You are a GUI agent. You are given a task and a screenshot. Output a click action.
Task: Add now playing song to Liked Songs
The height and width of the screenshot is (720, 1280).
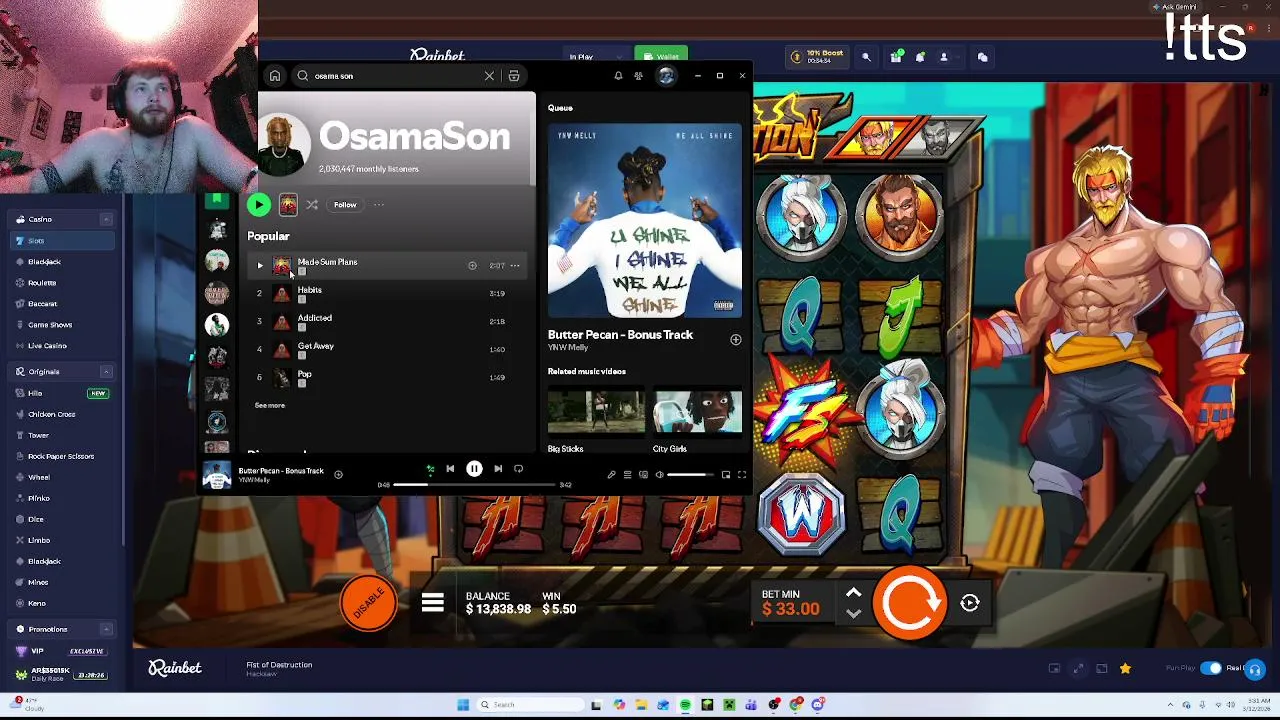[338, 475]
